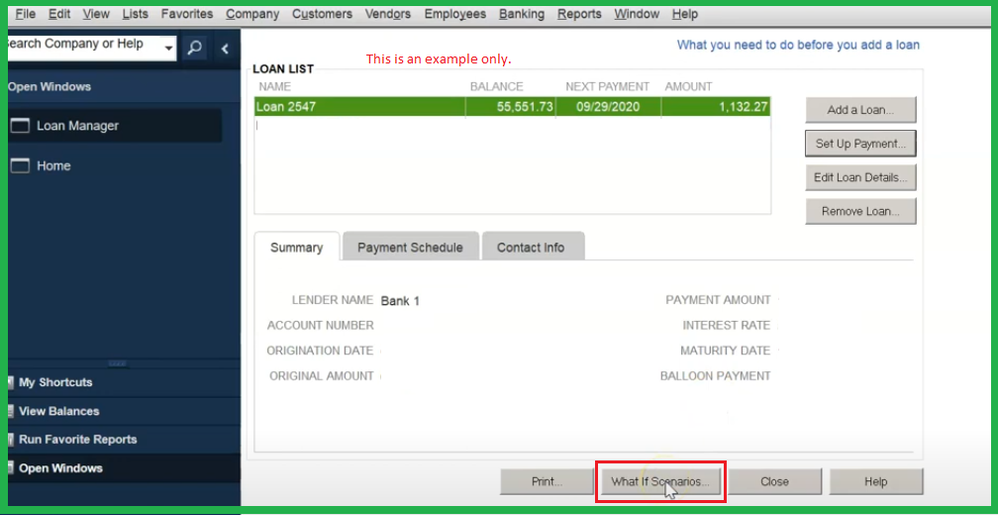
Task: Click the balance value 55,551.73
Action: (524, 107)
